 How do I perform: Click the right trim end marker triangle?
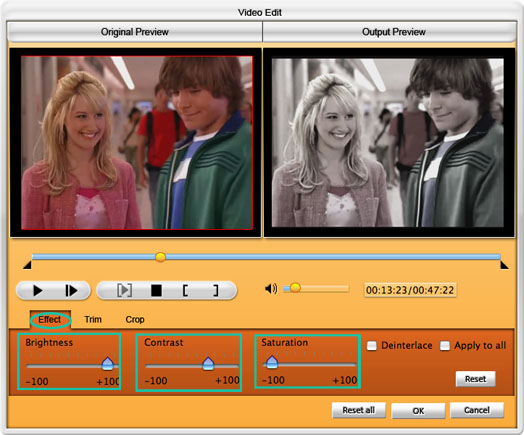504,265
